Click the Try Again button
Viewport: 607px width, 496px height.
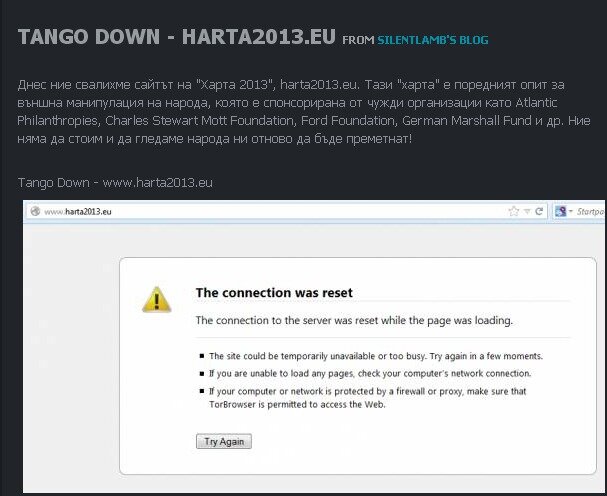coord(224,441)
